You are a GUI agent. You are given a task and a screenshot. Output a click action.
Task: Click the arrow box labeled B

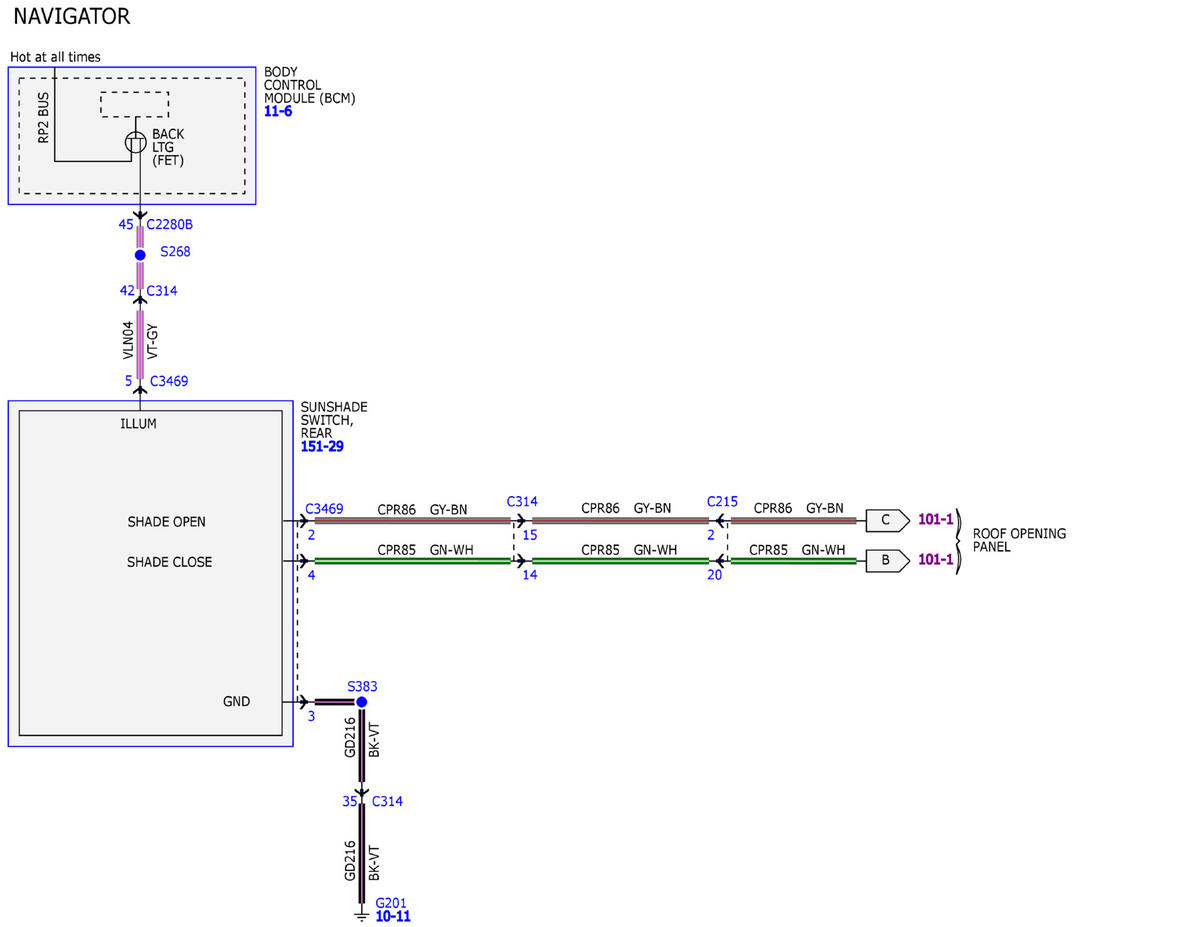(x=887, y=560)
